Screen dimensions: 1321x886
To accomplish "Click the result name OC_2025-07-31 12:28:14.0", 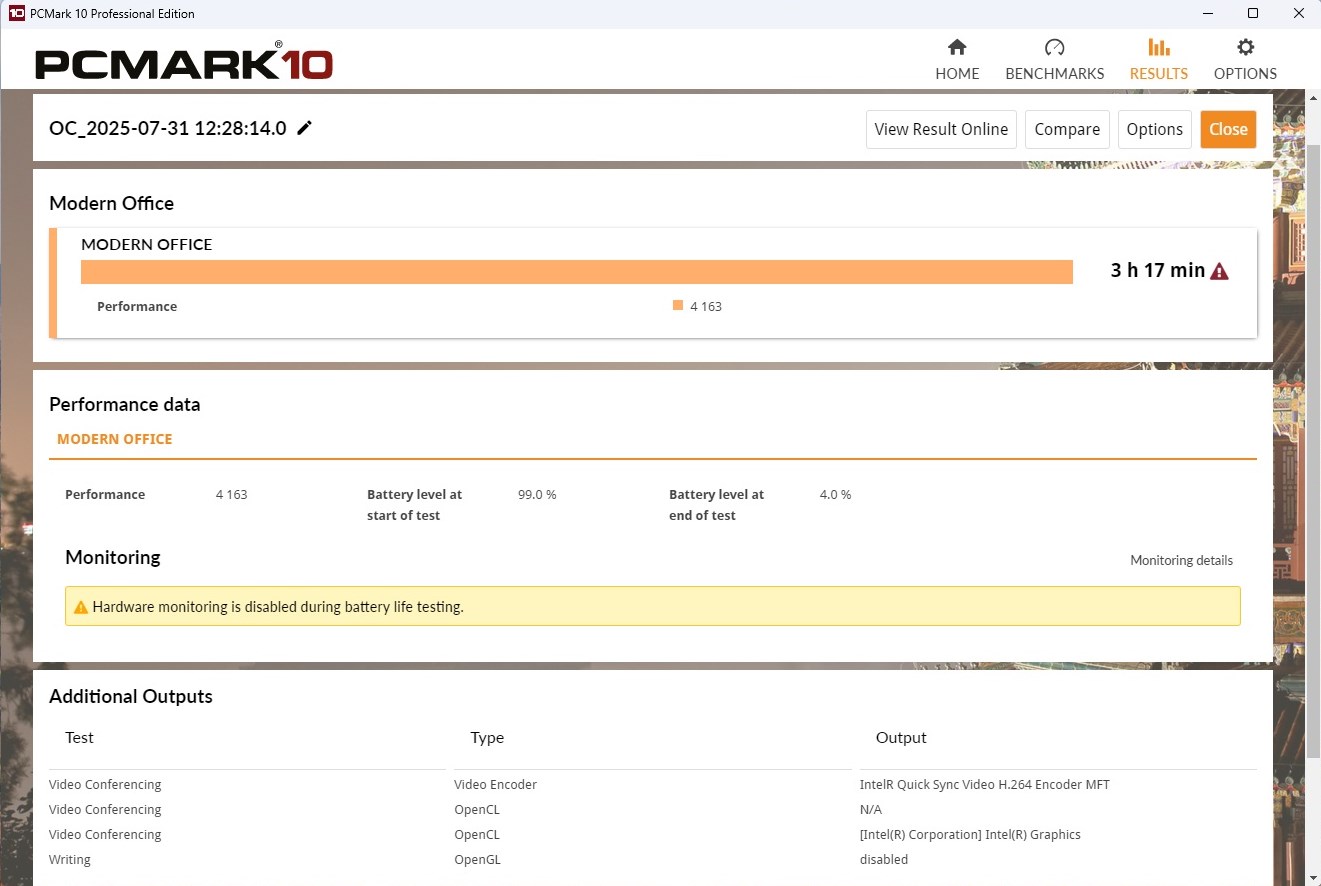I will tap(168, 128).
